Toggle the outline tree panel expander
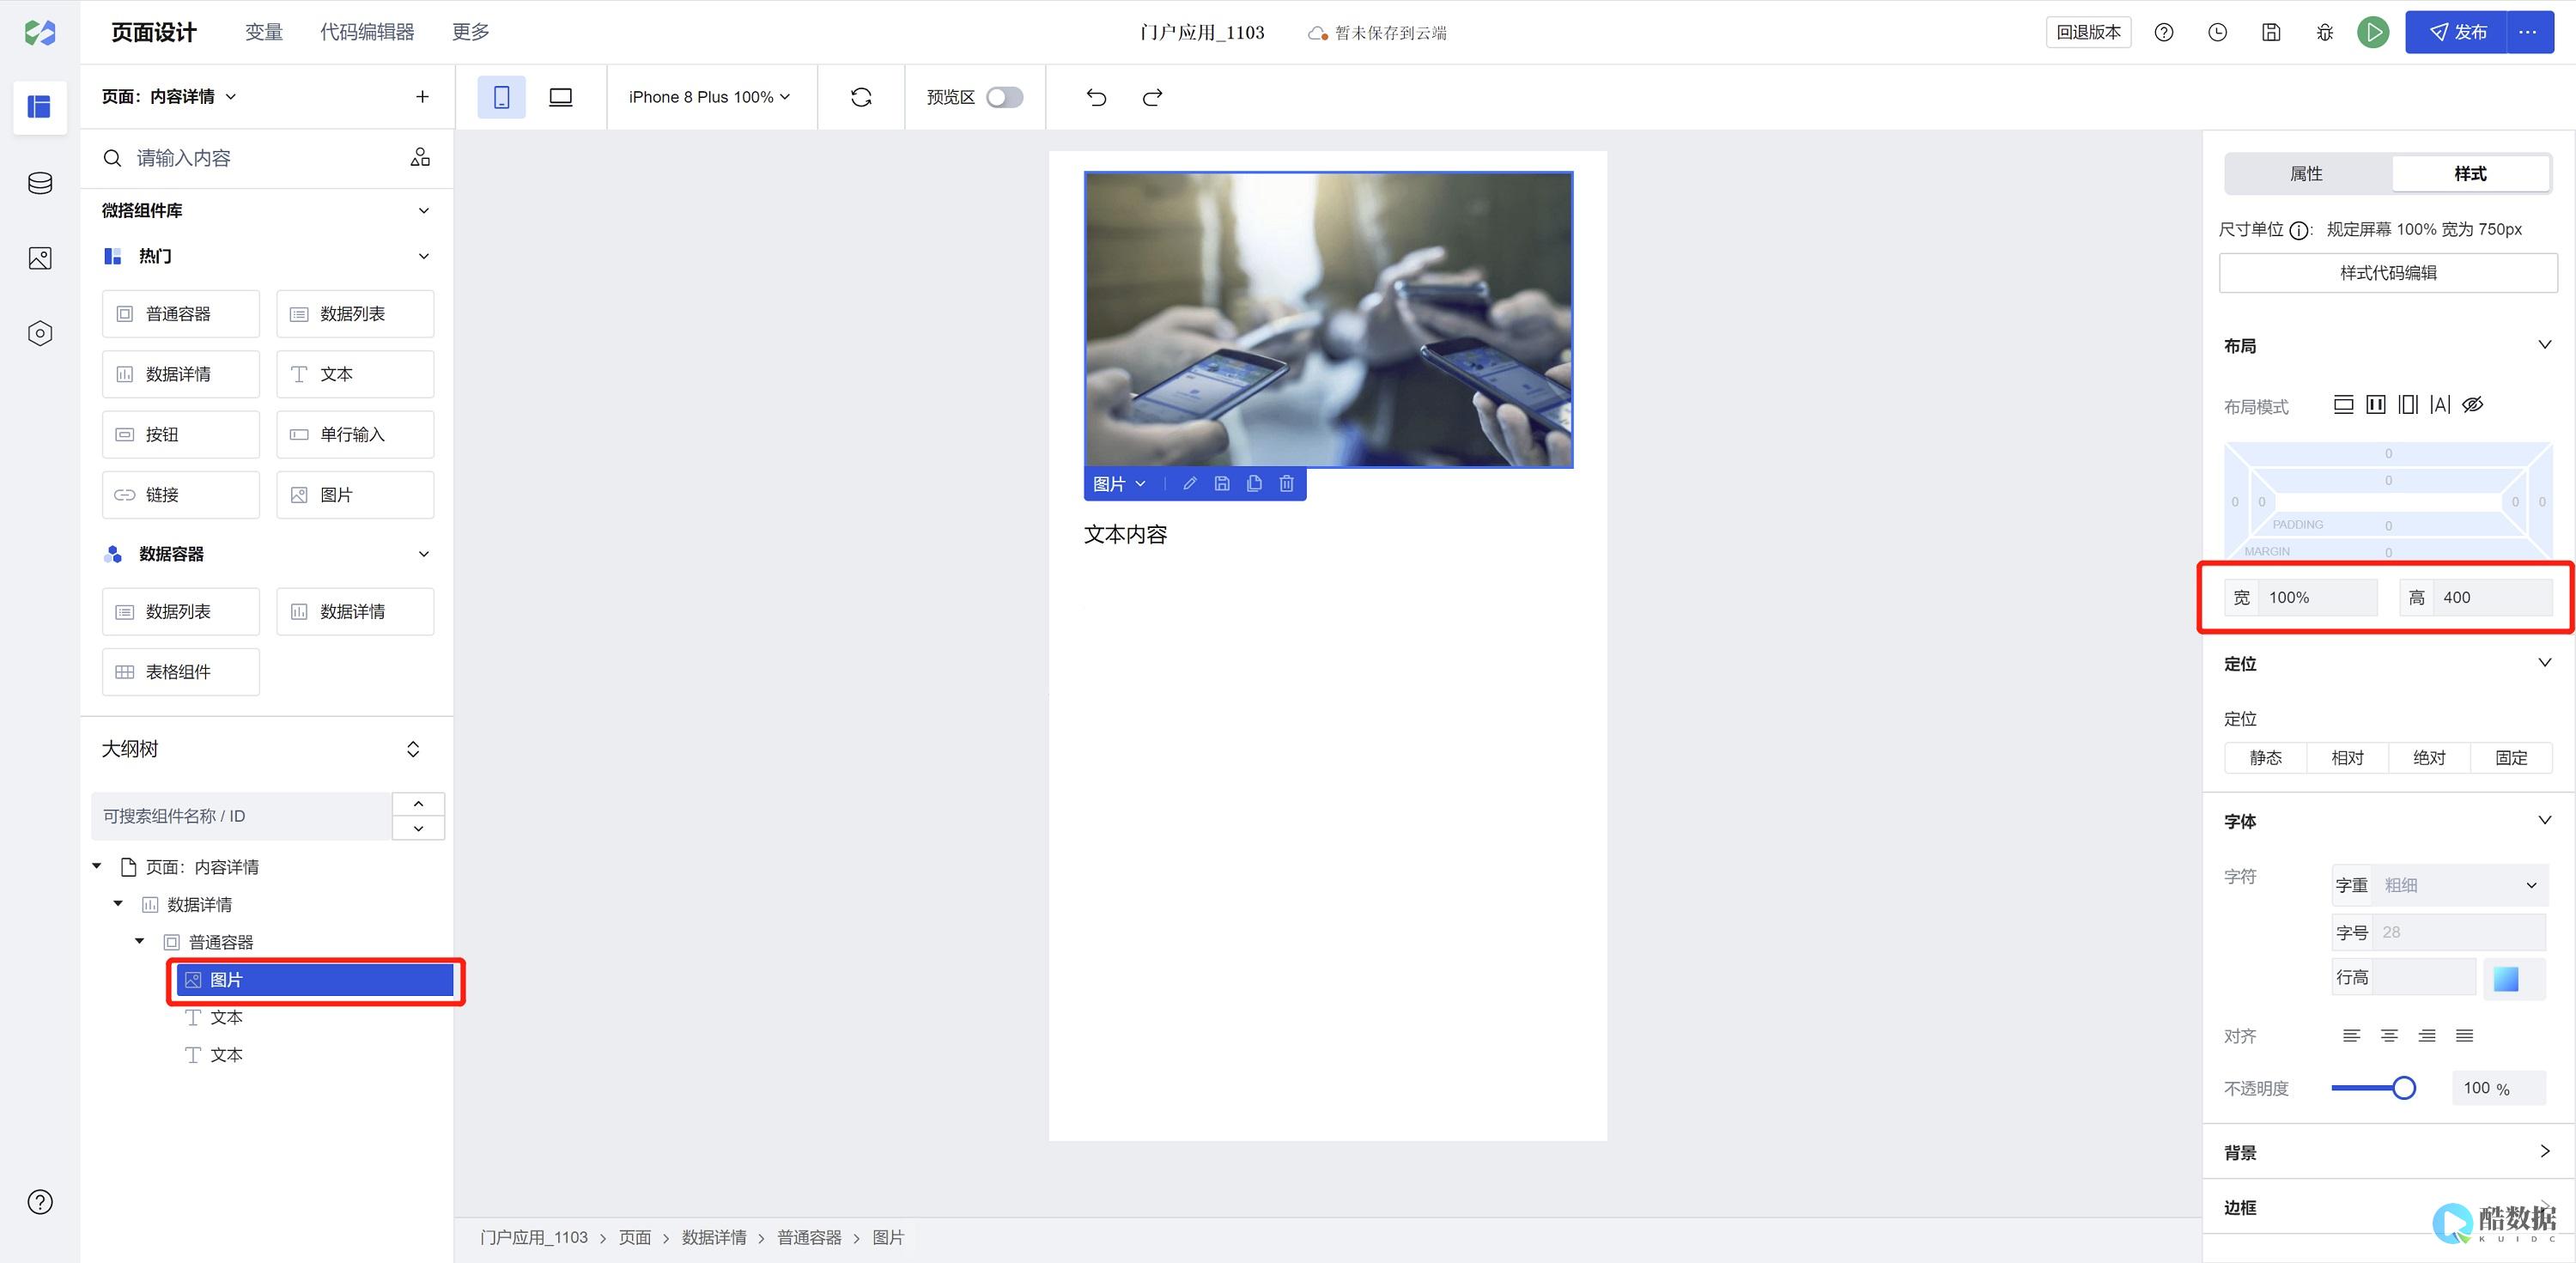 (413, 749)
